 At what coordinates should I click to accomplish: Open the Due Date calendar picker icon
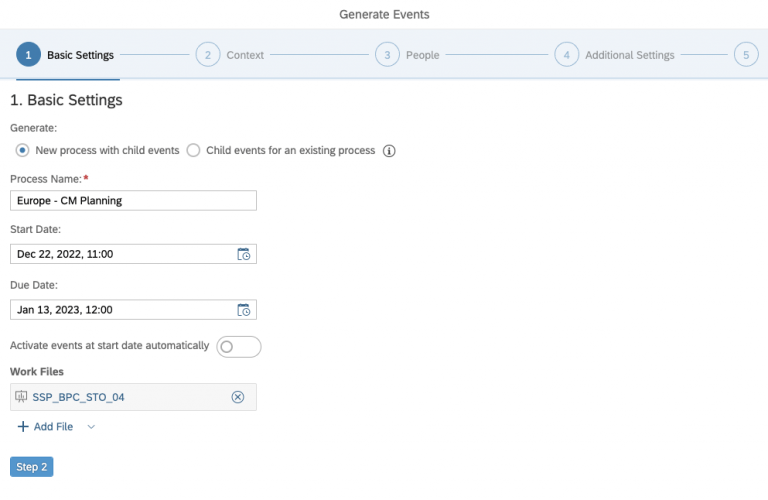click(x=243, y=310)
